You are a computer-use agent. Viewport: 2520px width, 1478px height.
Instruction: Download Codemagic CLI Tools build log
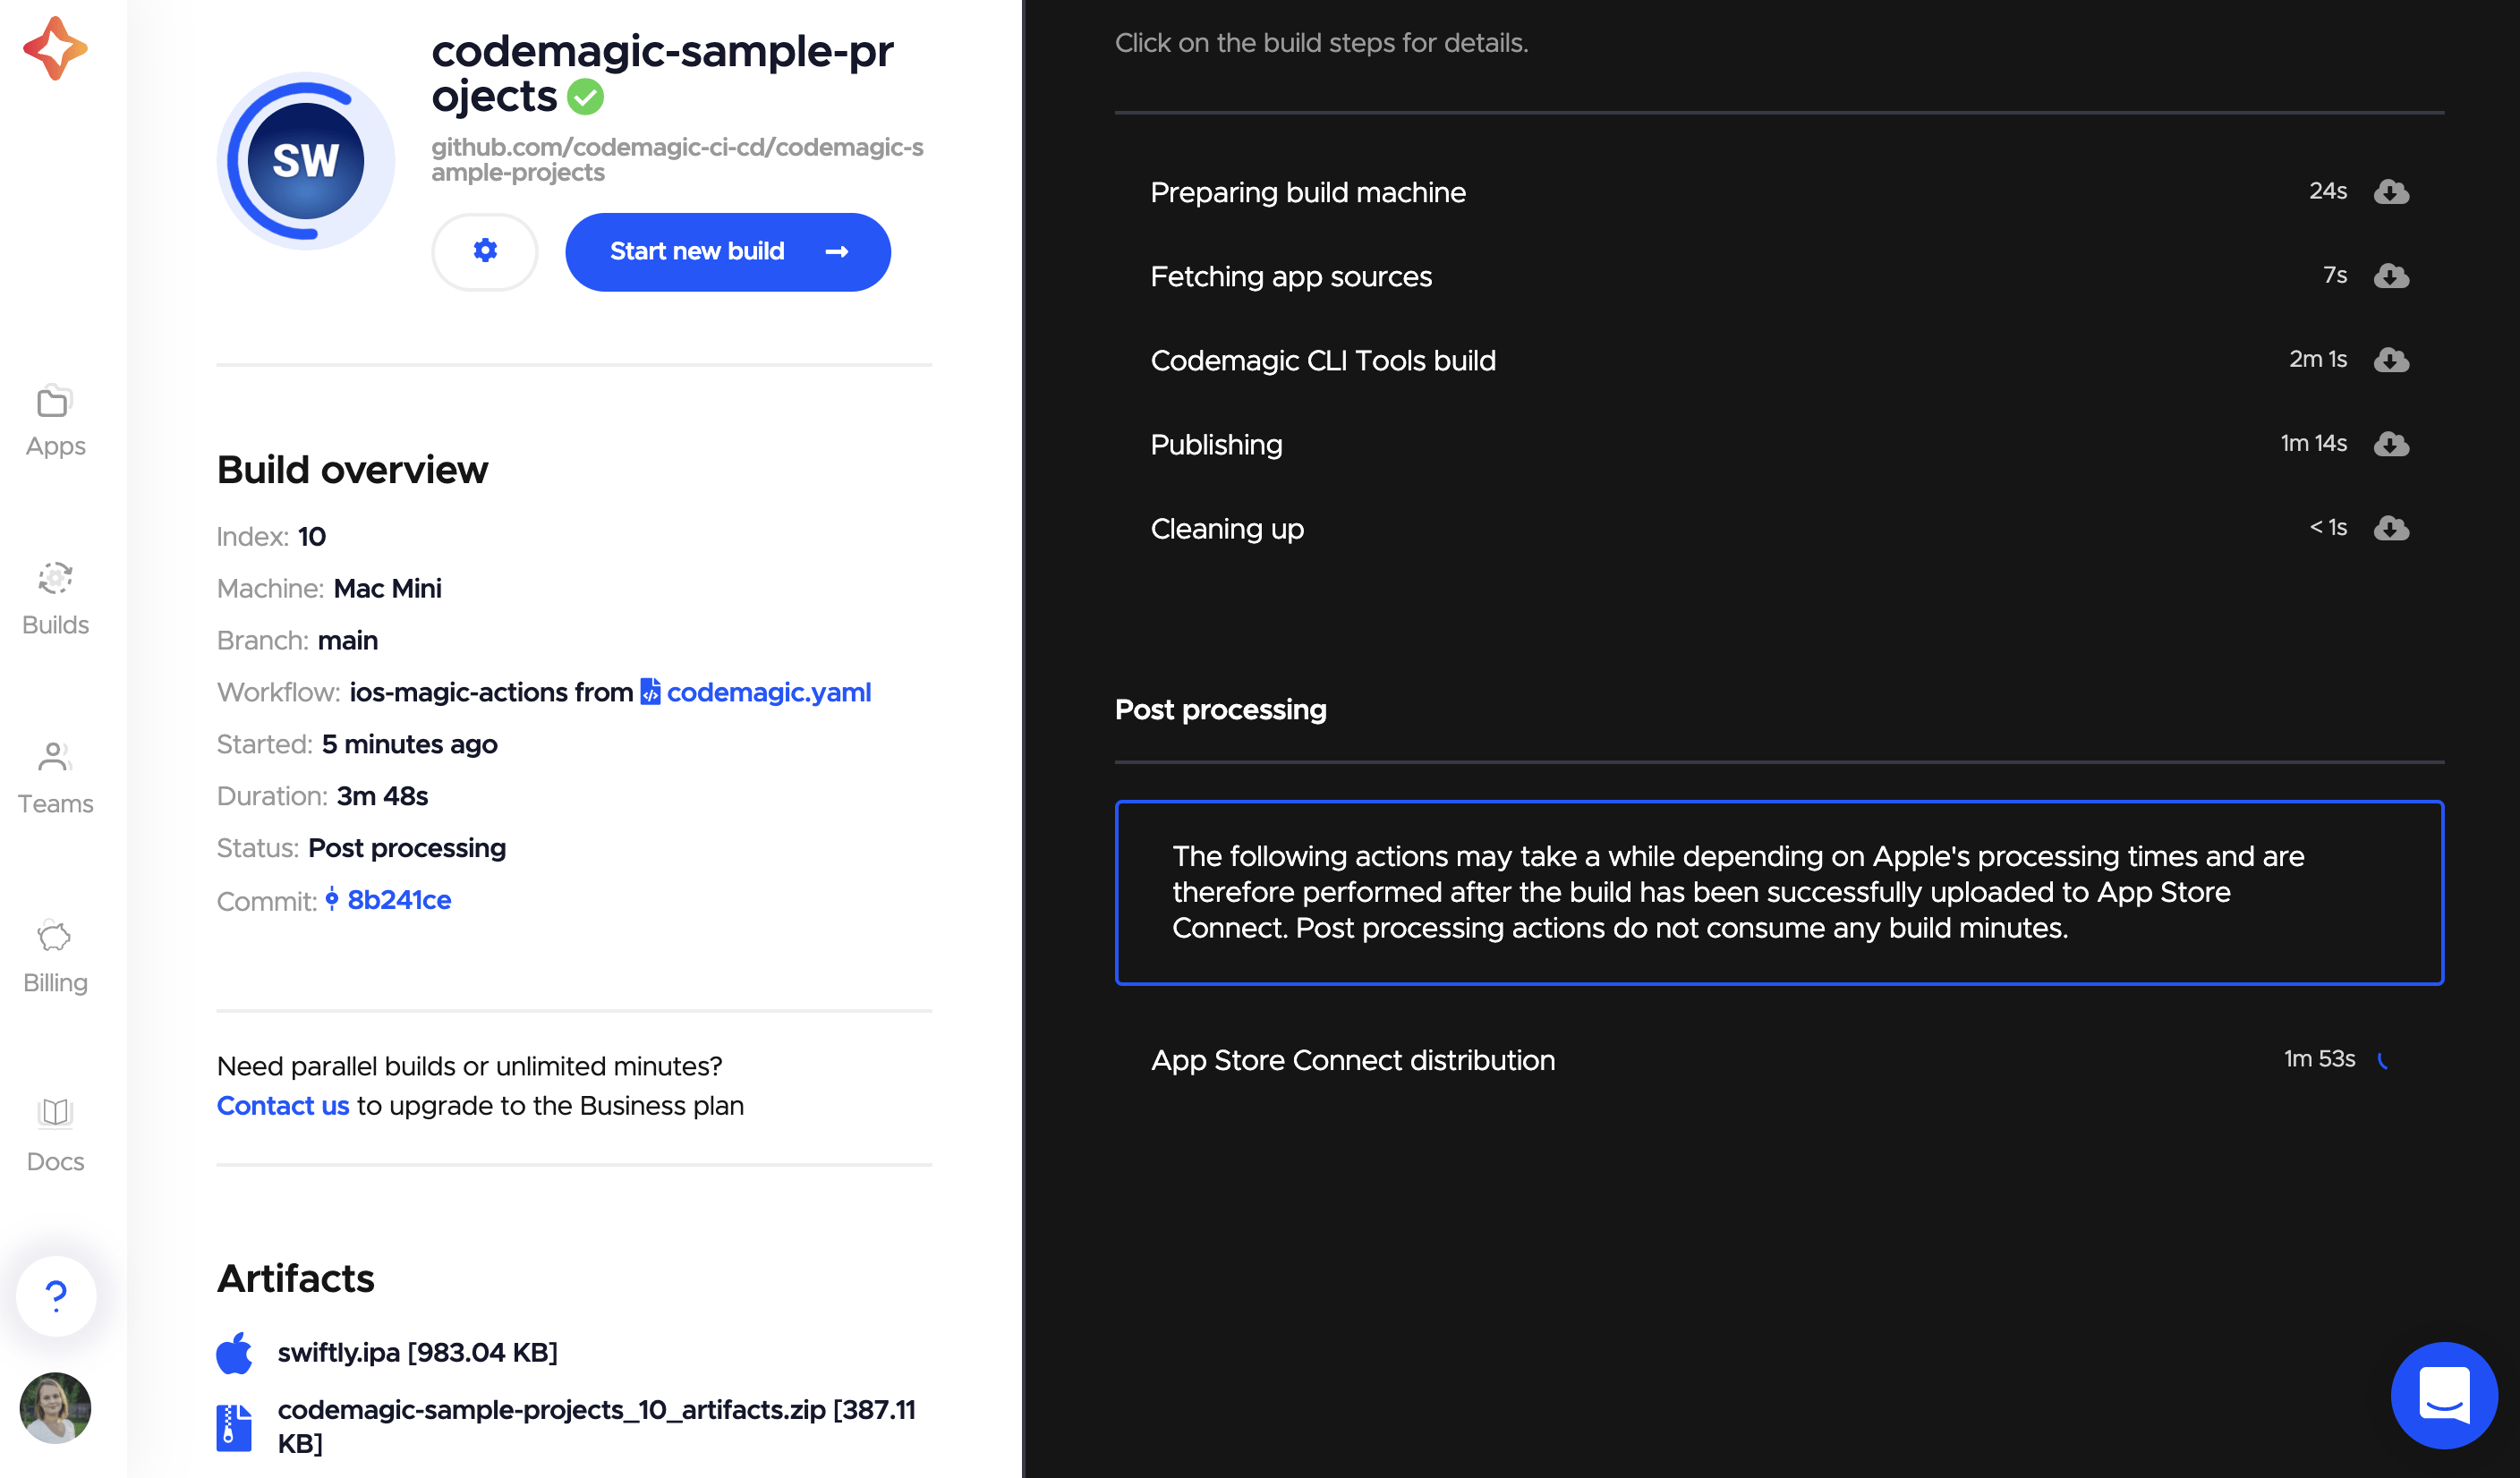pos(2391,359)
